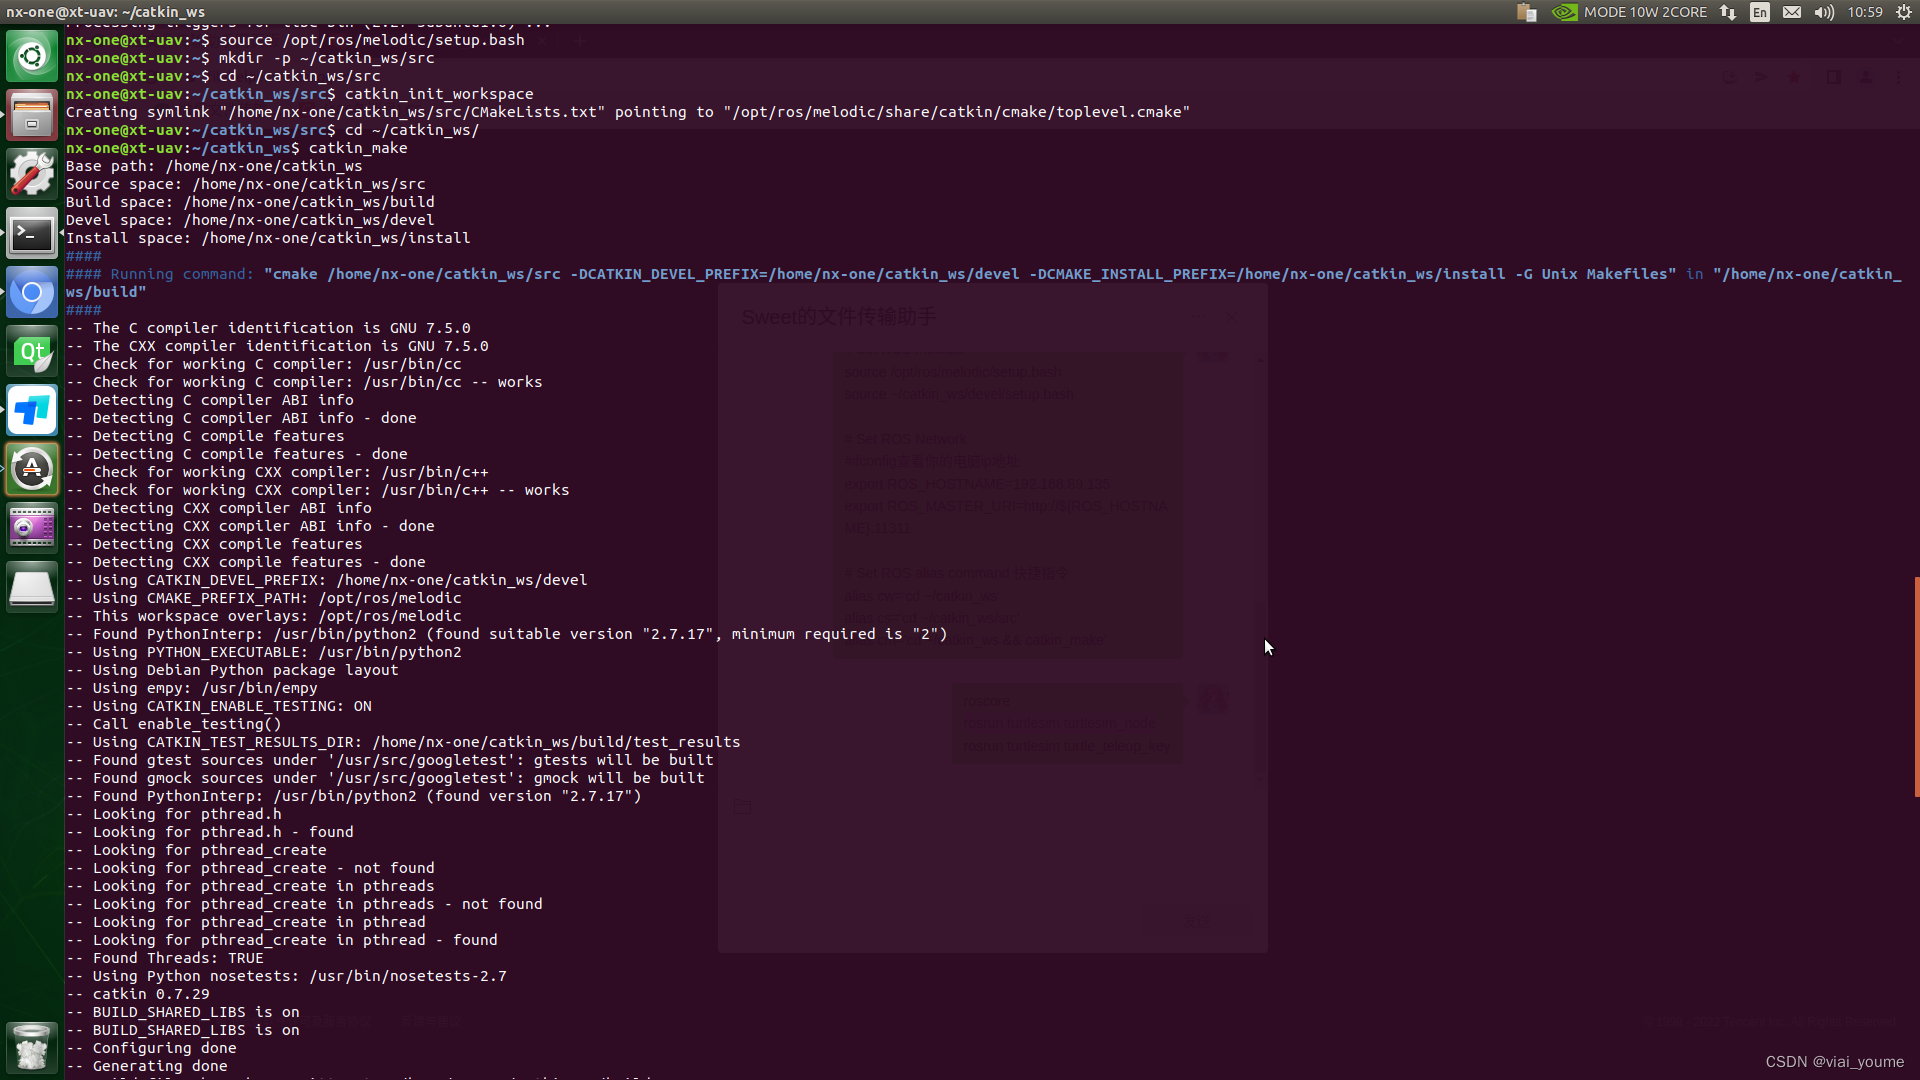Open Chromium browser from the dock
The image size is (1920, 1080).
pyautogui.click(x=32, y=292)
